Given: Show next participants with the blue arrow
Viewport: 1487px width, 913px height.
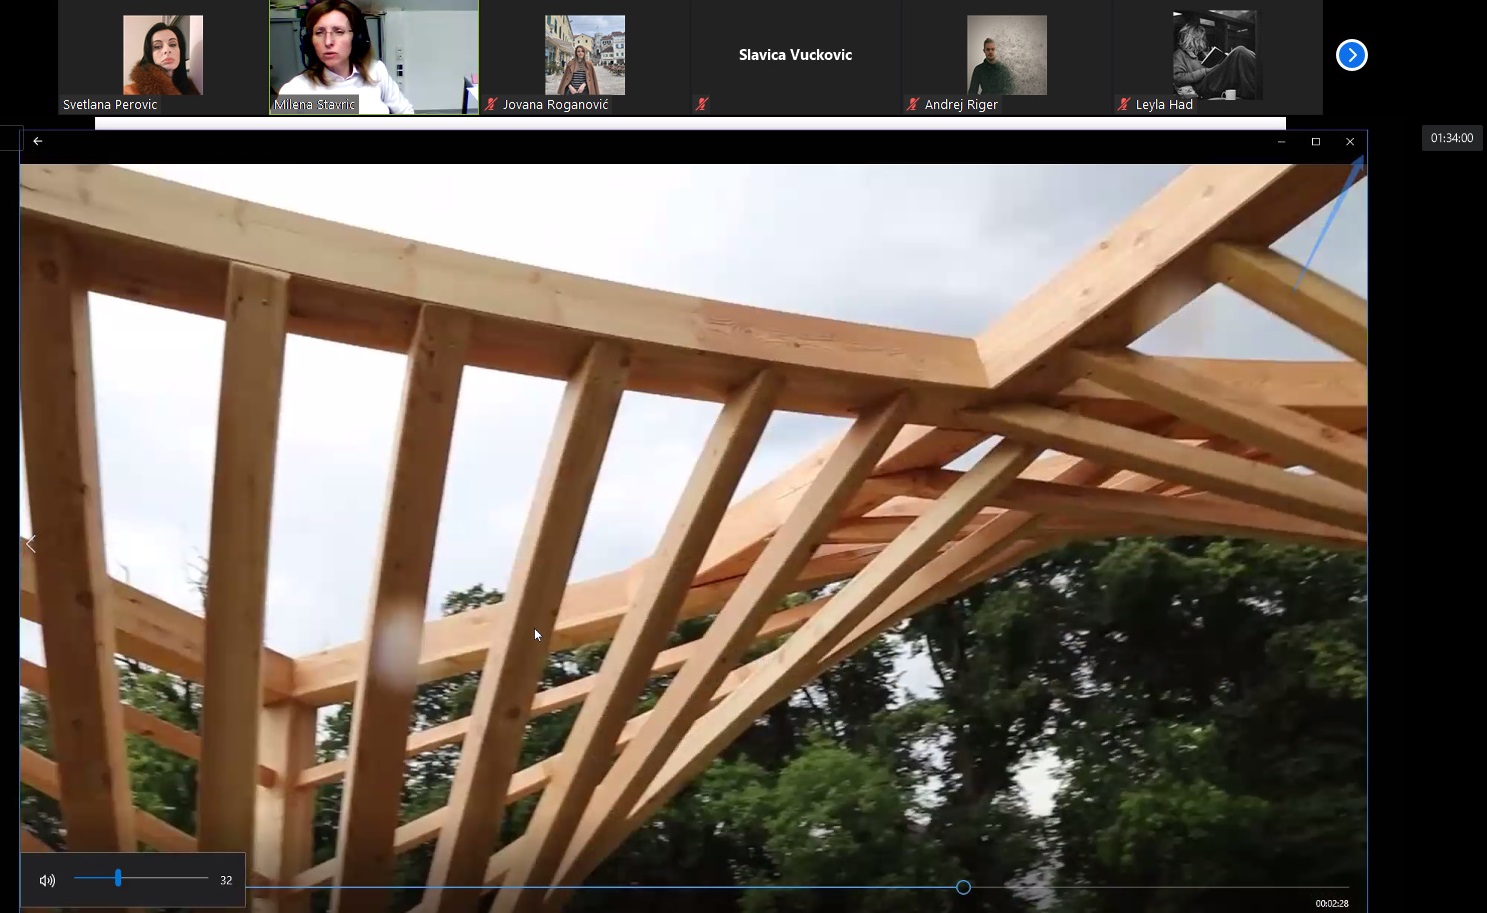Looking at the screenshot, I should coord(1351,55).
